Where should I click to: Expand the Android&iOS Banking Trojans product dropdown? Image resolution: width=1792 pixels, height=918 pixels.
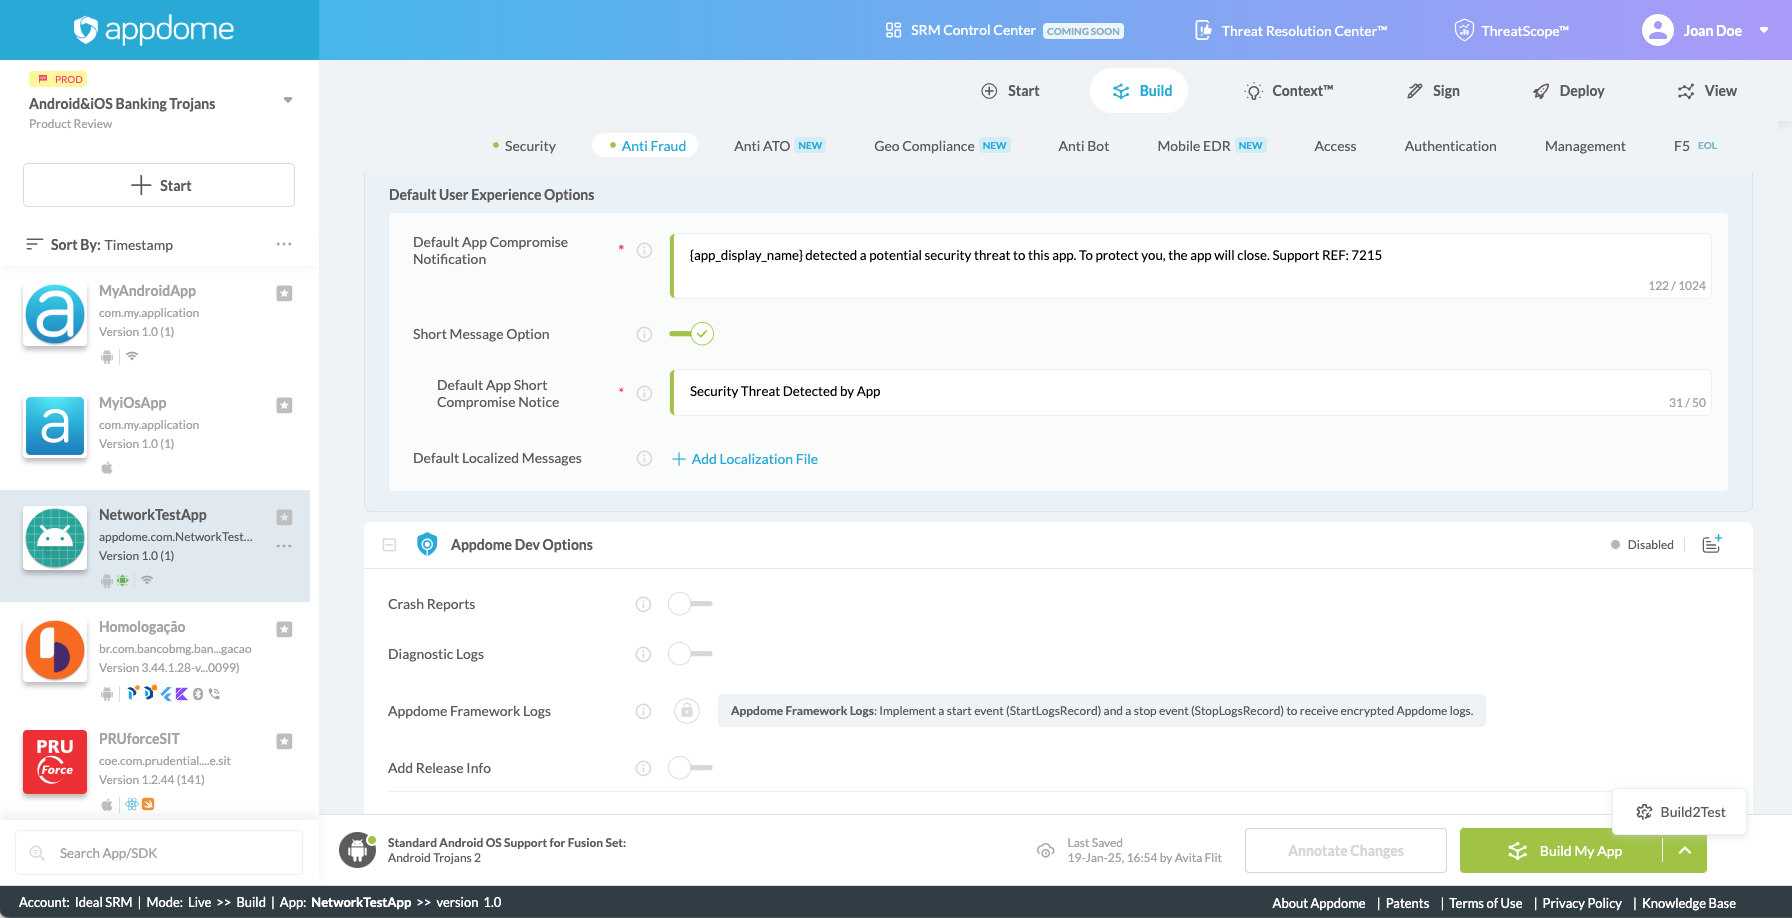pyautogui.click(x=287, y=99)
